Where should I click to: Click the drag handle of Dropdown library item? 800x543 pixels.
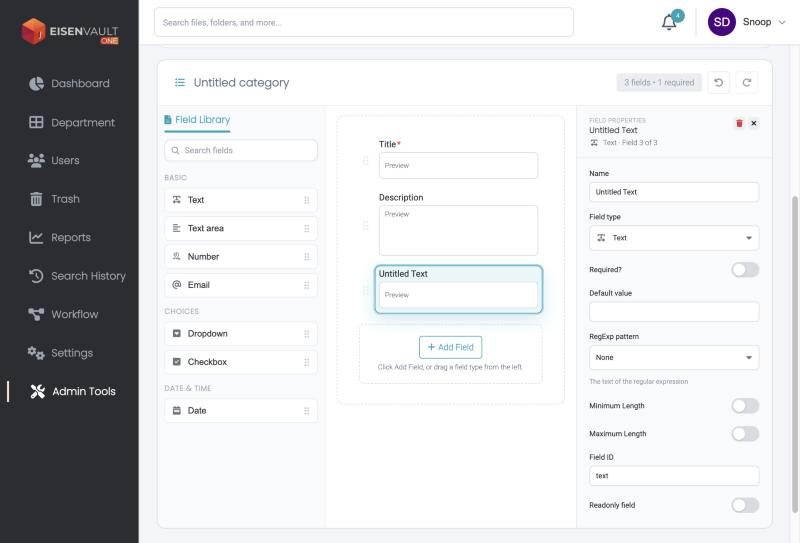tap(307, 334)
